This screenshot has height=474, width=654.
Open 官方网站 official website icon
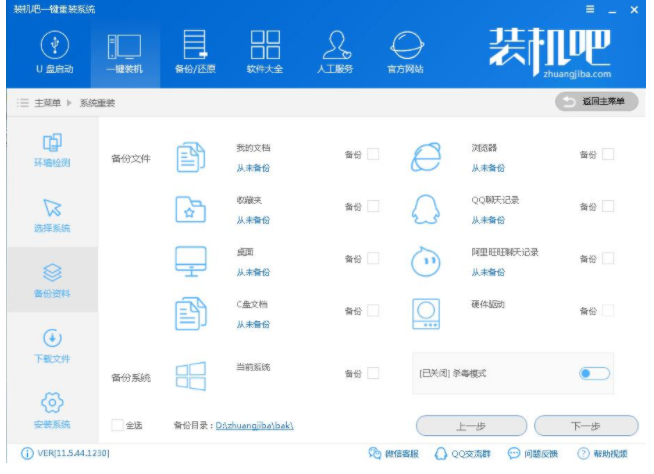(x=405, y=52)
